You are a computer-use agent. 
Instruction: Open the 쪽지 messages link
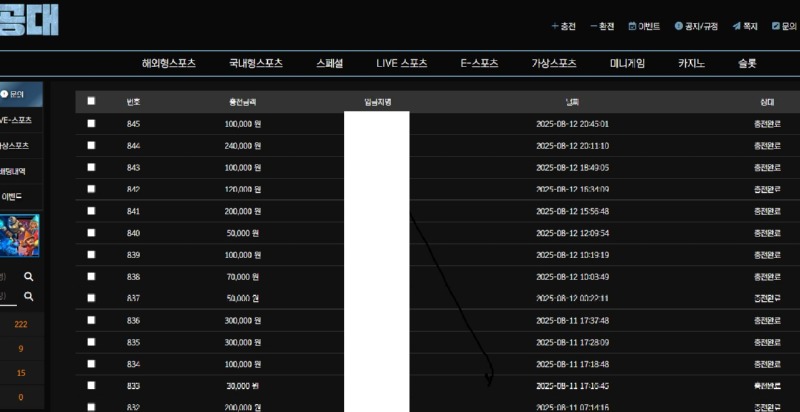750,27
